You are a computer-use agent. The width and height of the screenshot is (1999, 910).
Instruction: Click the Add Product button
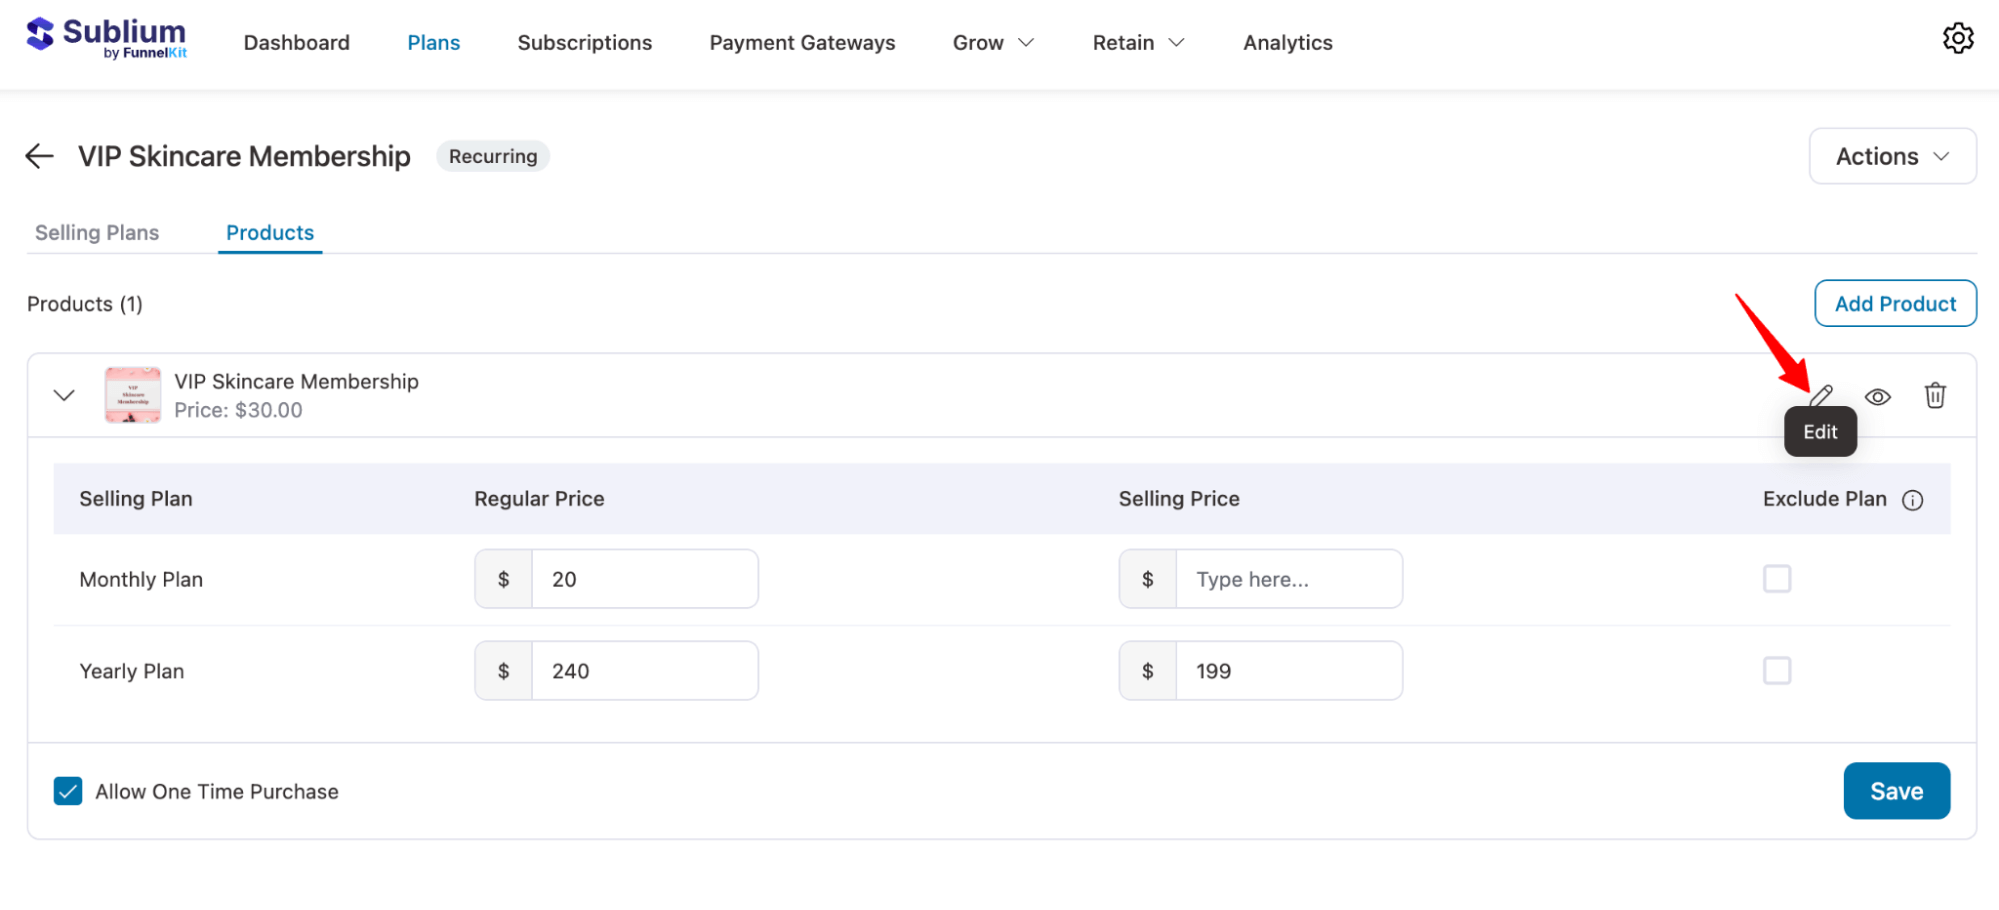(1894, 303)
